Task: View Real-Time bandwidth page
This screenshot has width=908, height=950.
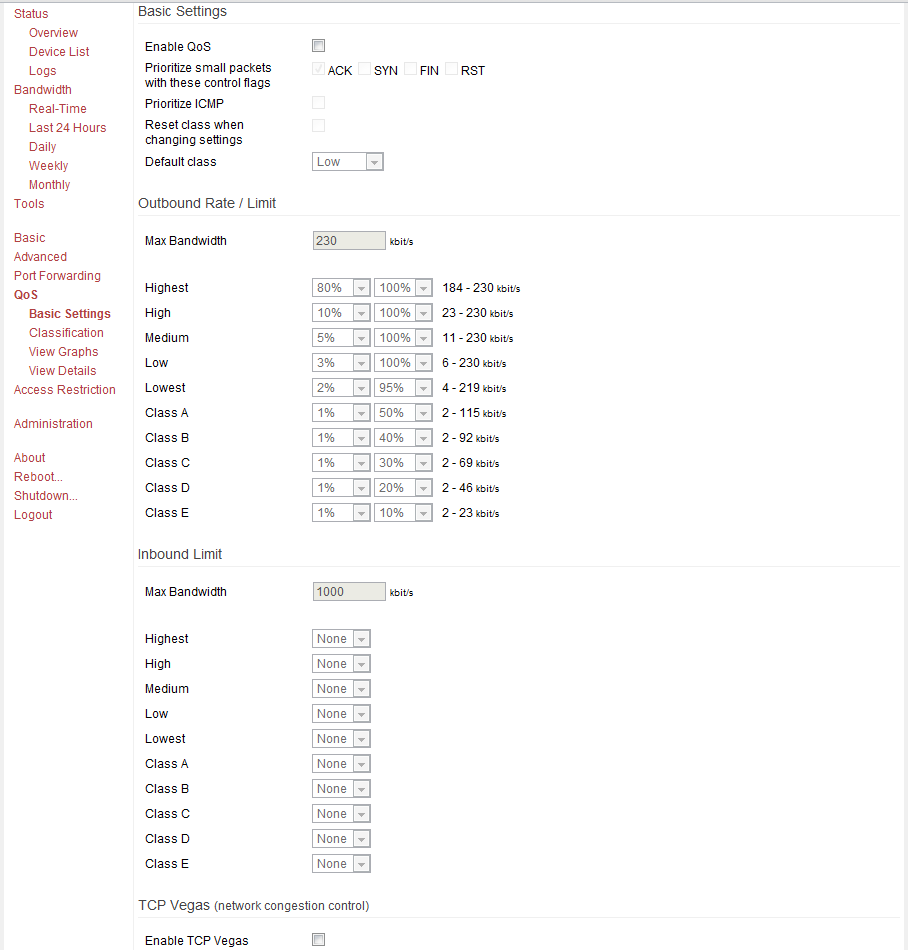Action: [58, 109]
